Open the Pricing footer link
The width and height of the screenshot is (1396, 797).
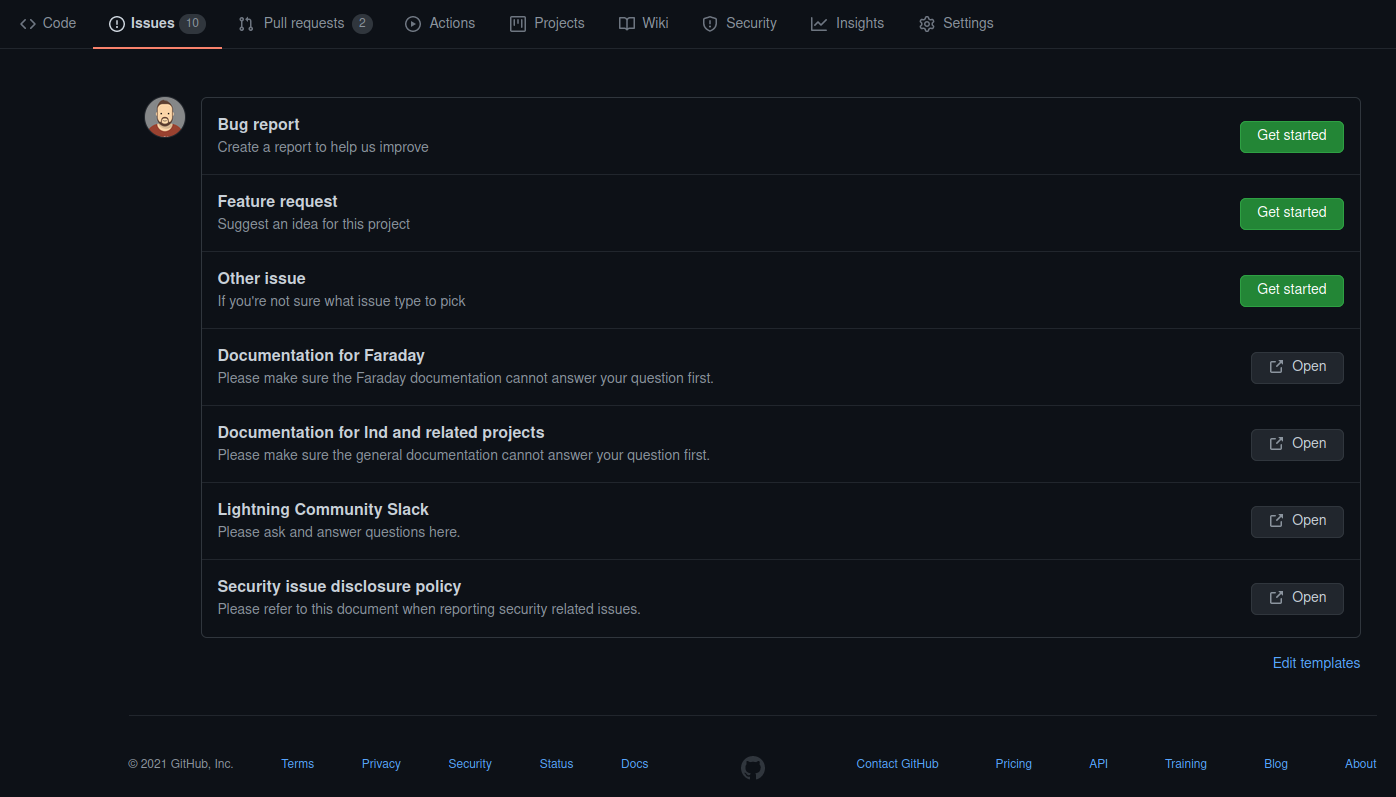[x=1013, y=764]
